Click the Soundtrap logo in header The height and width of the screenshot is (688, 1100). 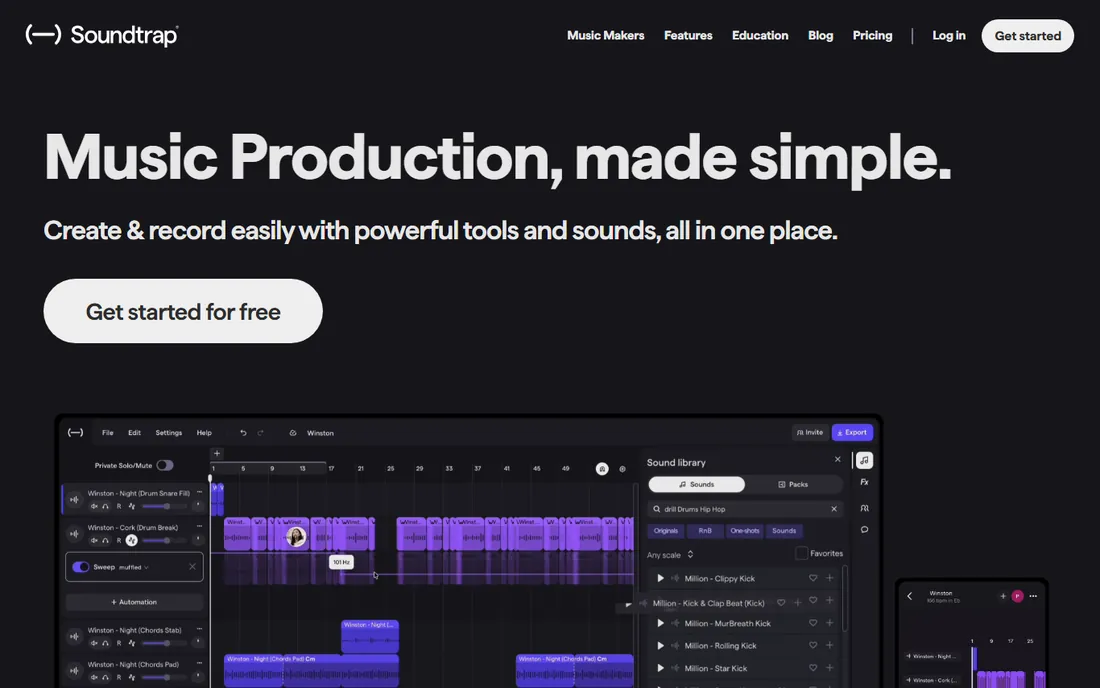[x=102, y=34]
